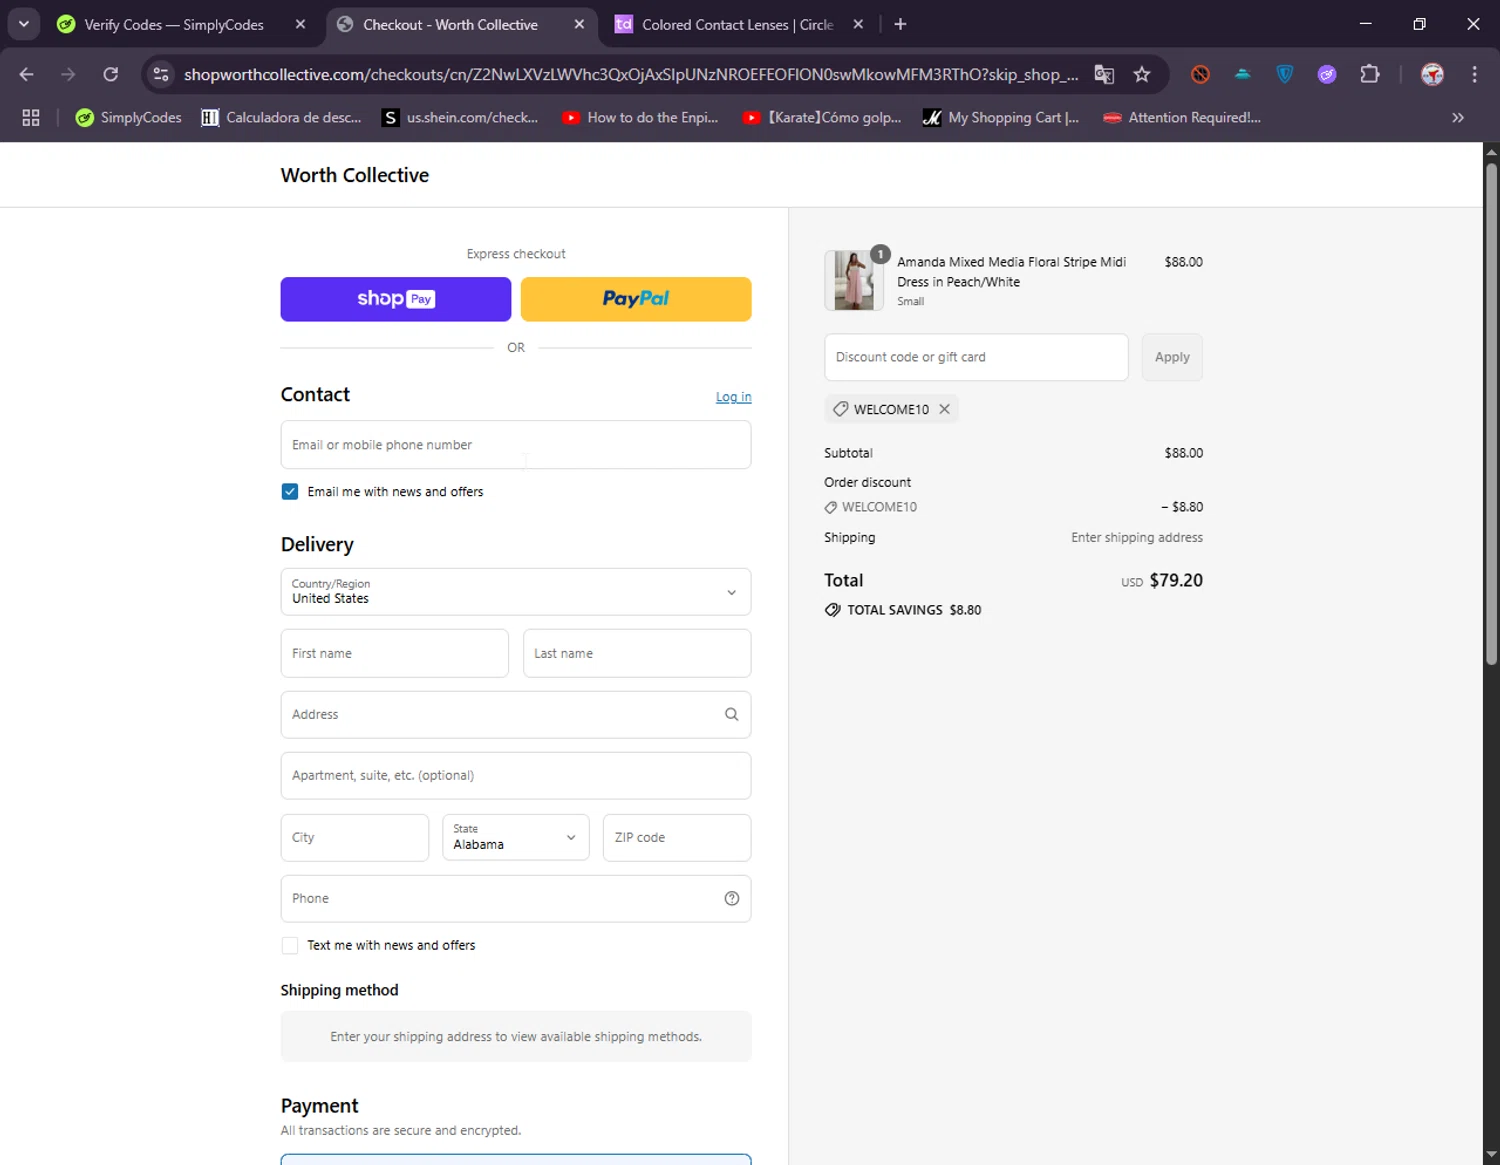Click the teal hat extension icon
This screenshot has height=1165, width=1500.
click(1242, 74)
